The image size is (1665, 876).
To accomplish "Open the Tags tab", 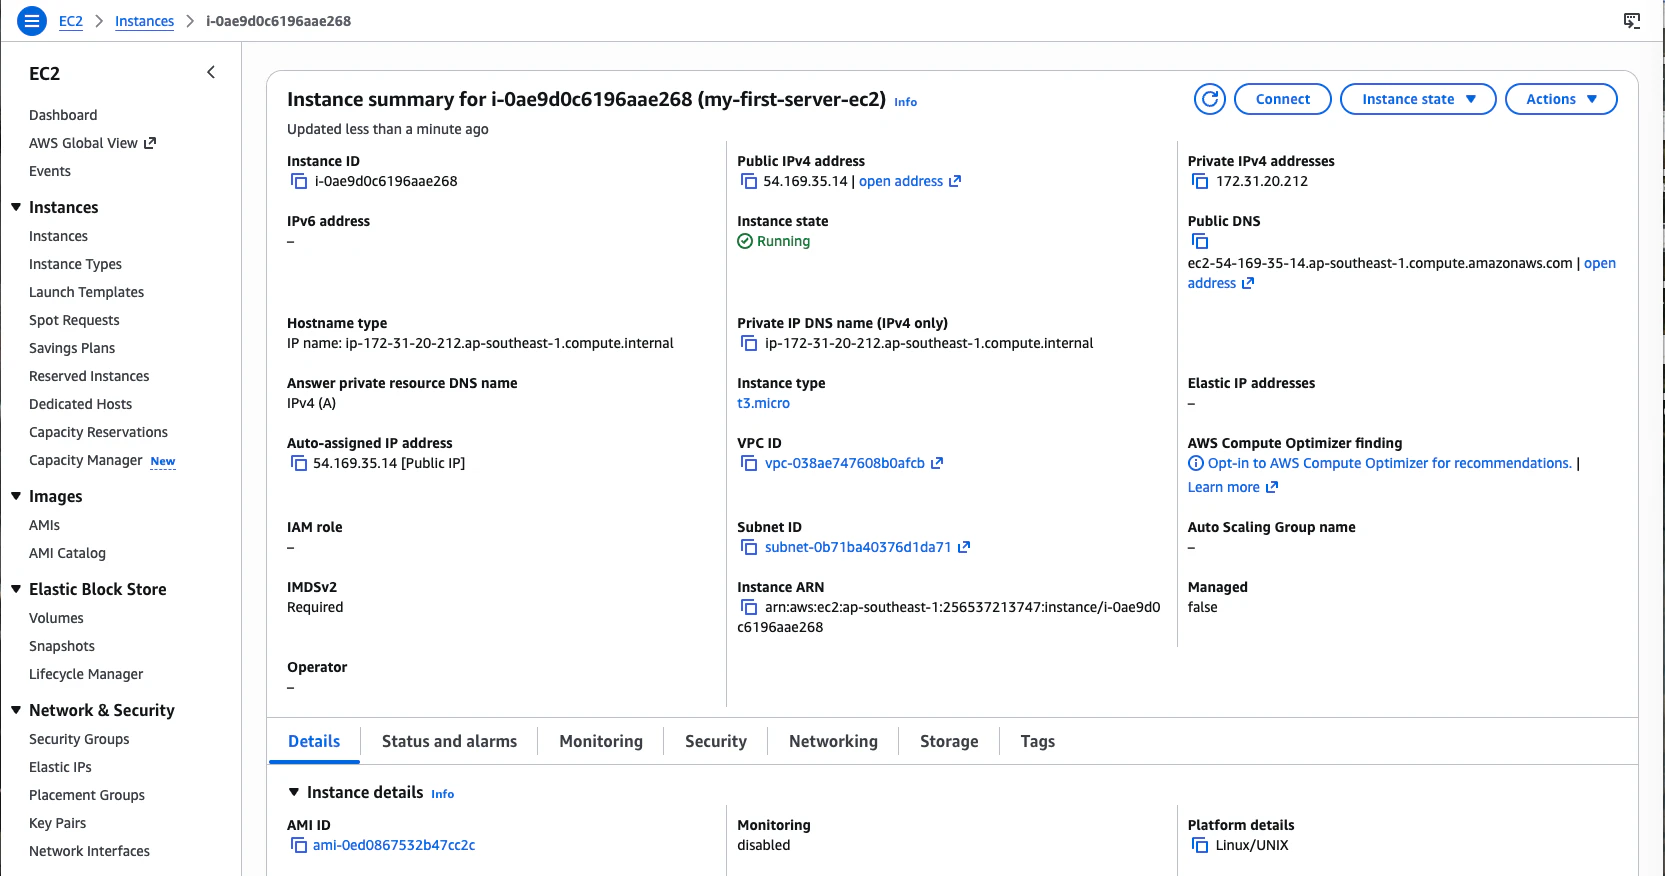I will click(x=1038, y=741).
